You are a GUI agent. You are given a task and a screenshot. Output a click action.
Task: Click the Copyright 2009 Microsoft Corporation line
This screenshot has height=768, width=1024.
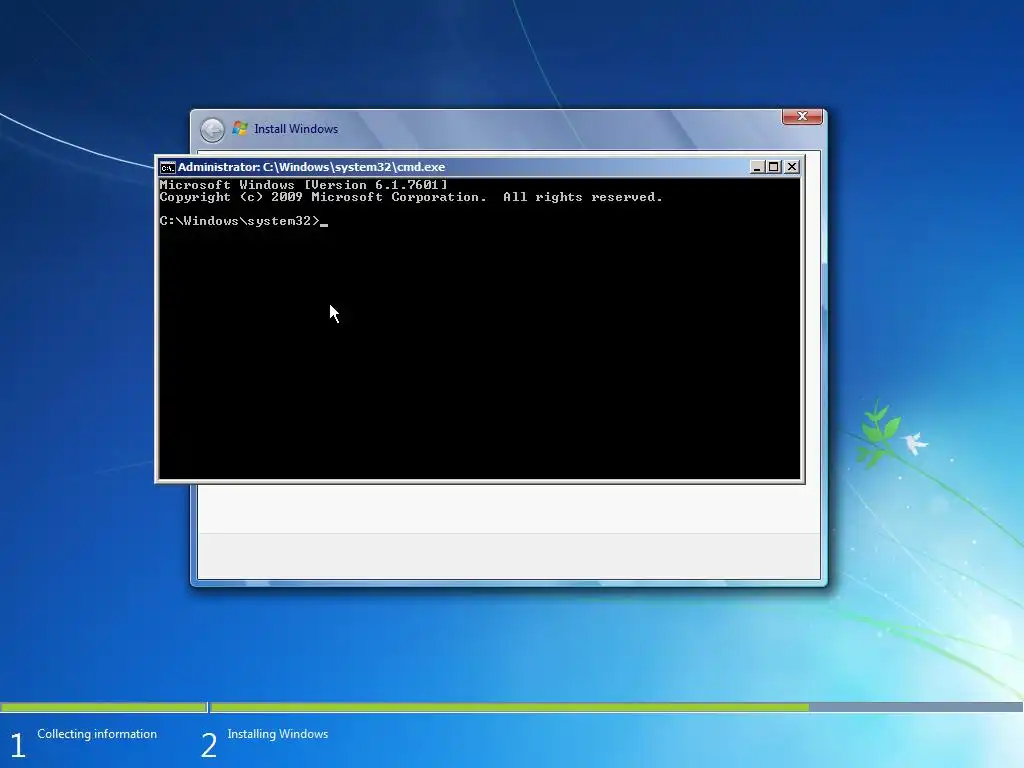(x=411, y=197)
